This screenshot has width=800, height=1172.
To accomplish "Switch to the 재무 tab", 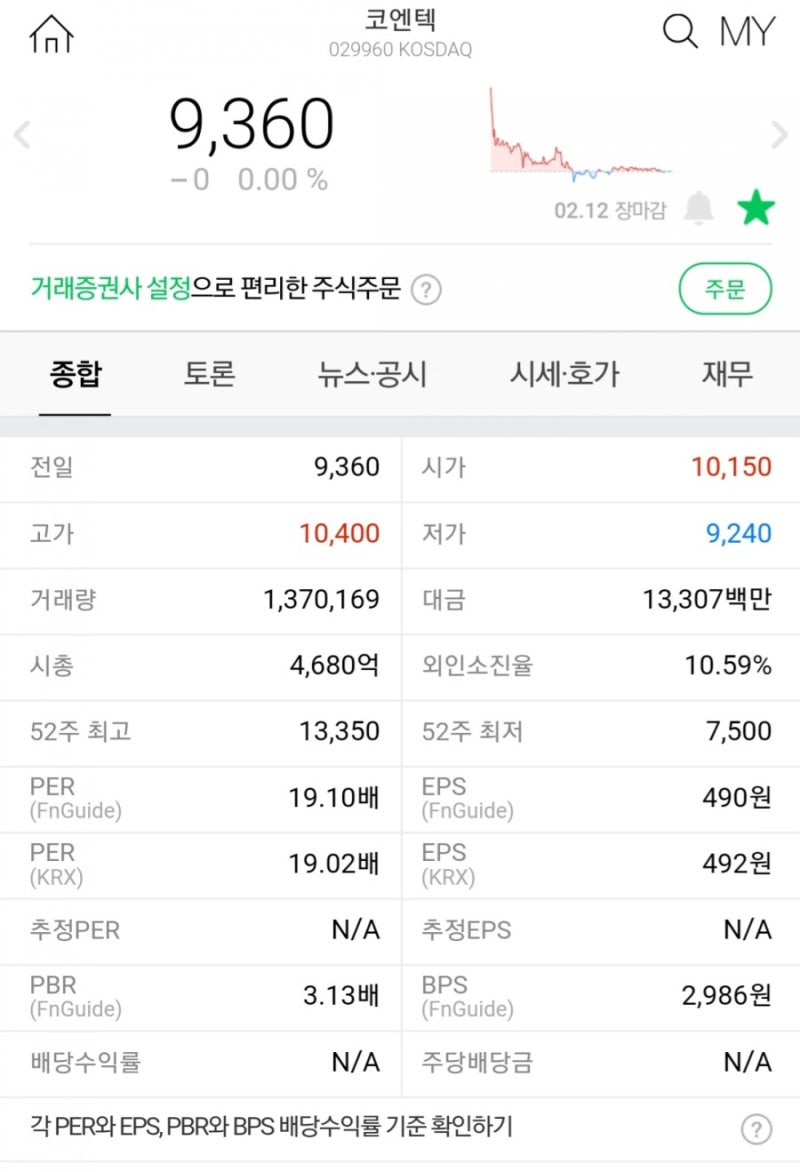I will (726, 373).
